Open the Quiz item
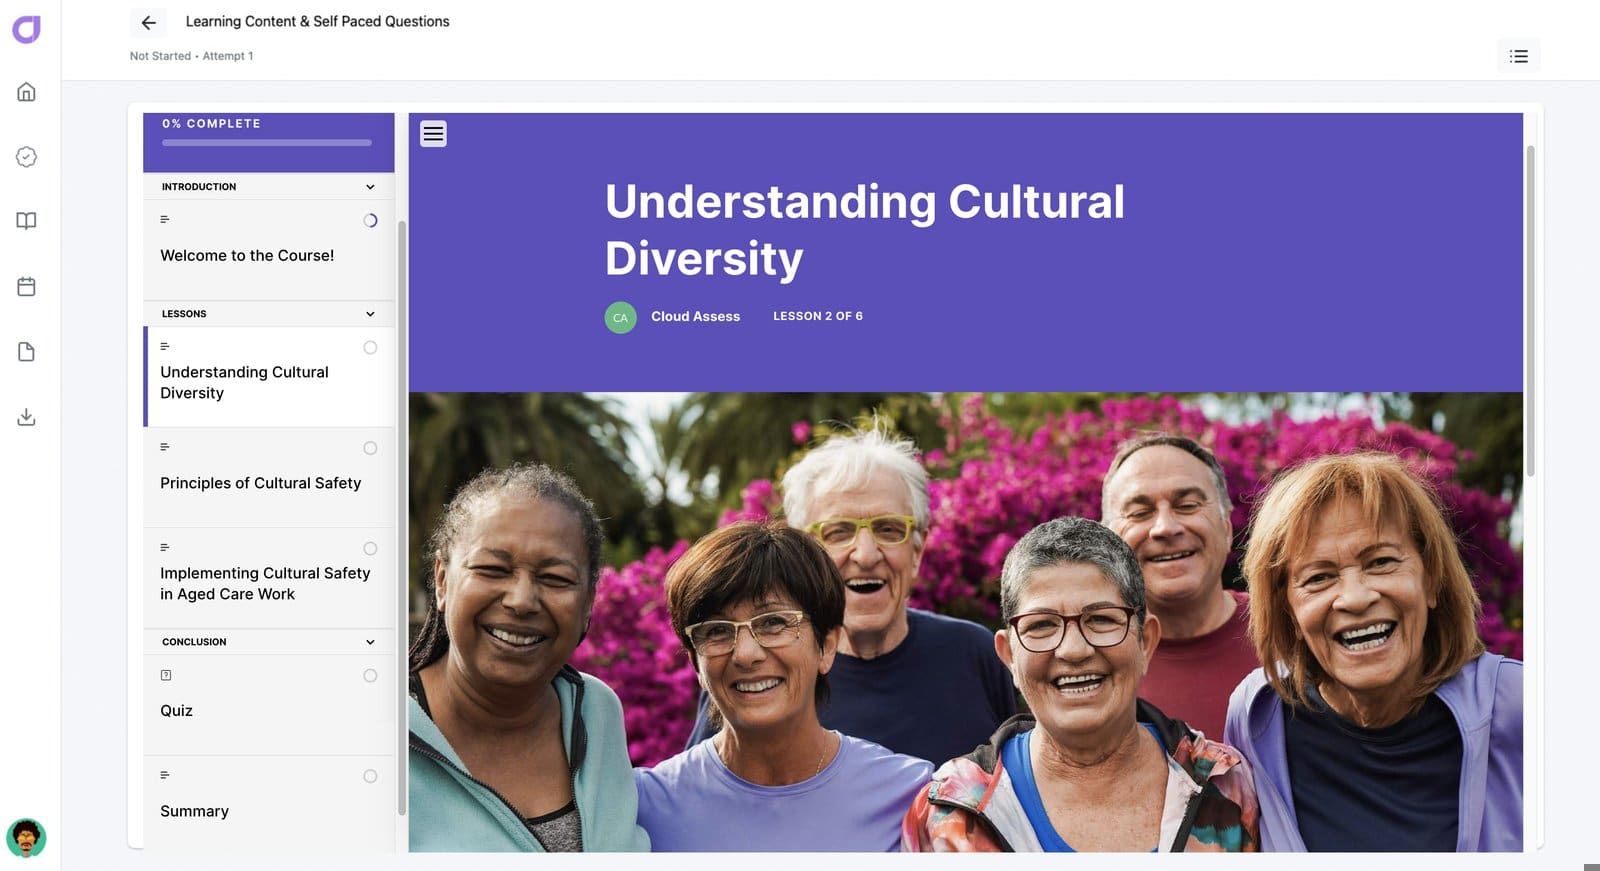 coord(269,705)
